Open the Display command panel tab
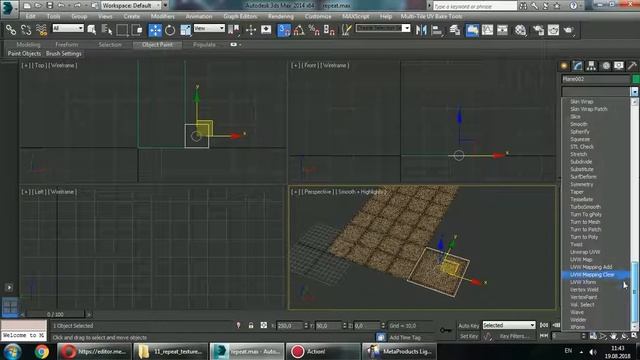The image size is (640, 360). coord(619,66)
